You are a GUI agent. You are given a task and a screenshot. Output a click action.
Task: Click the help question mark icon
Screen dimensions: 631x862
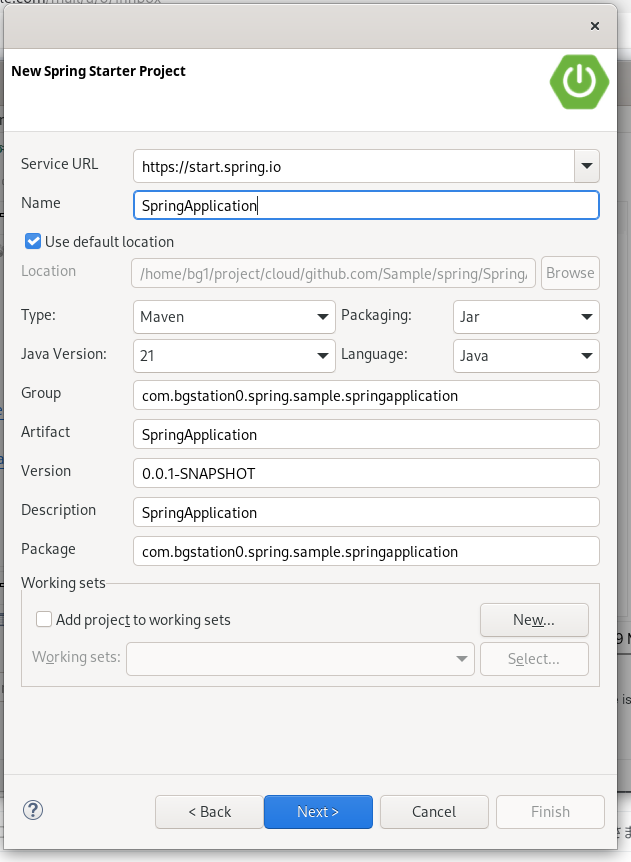point(33,810)
